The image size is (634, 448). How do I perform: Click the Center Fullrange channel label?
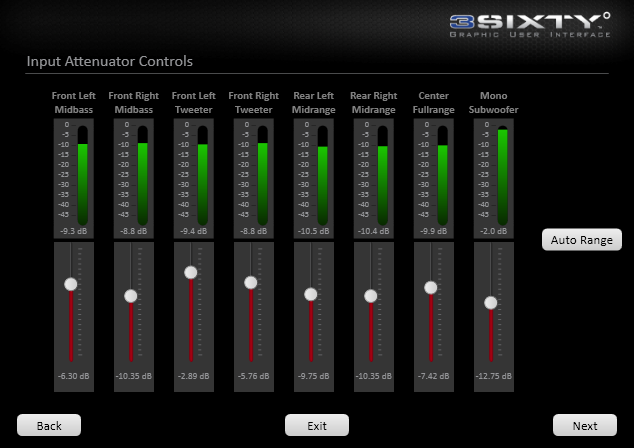tap(433, 103)
